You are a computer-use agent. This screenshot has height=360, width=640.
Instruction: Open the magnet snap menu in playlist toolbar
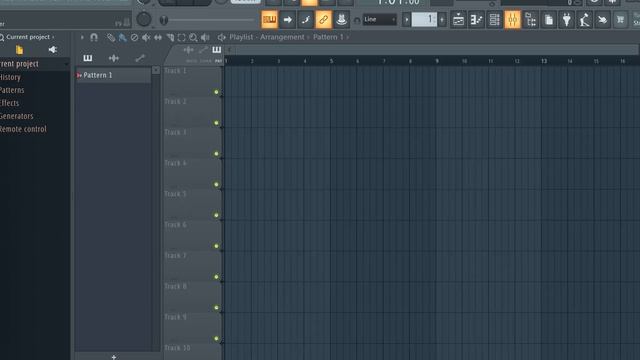94,38
